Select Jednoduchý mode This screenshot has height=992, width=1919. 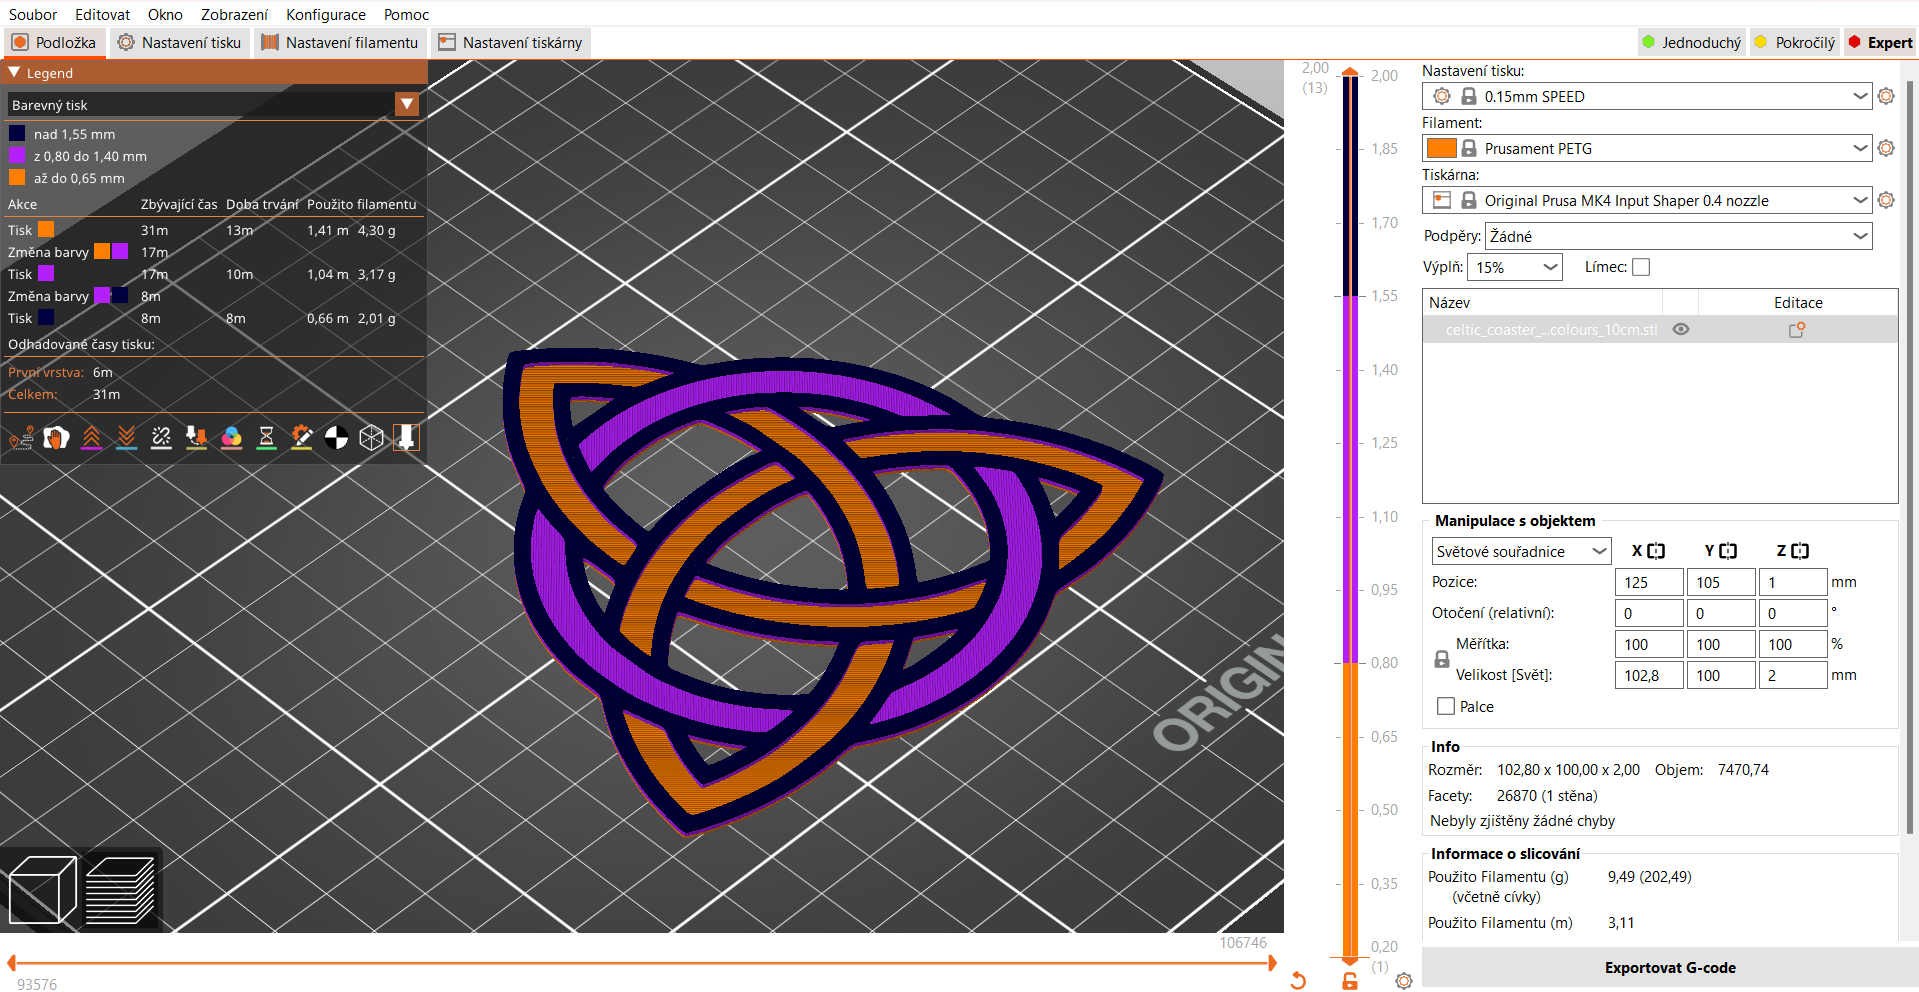[1692, 42]
